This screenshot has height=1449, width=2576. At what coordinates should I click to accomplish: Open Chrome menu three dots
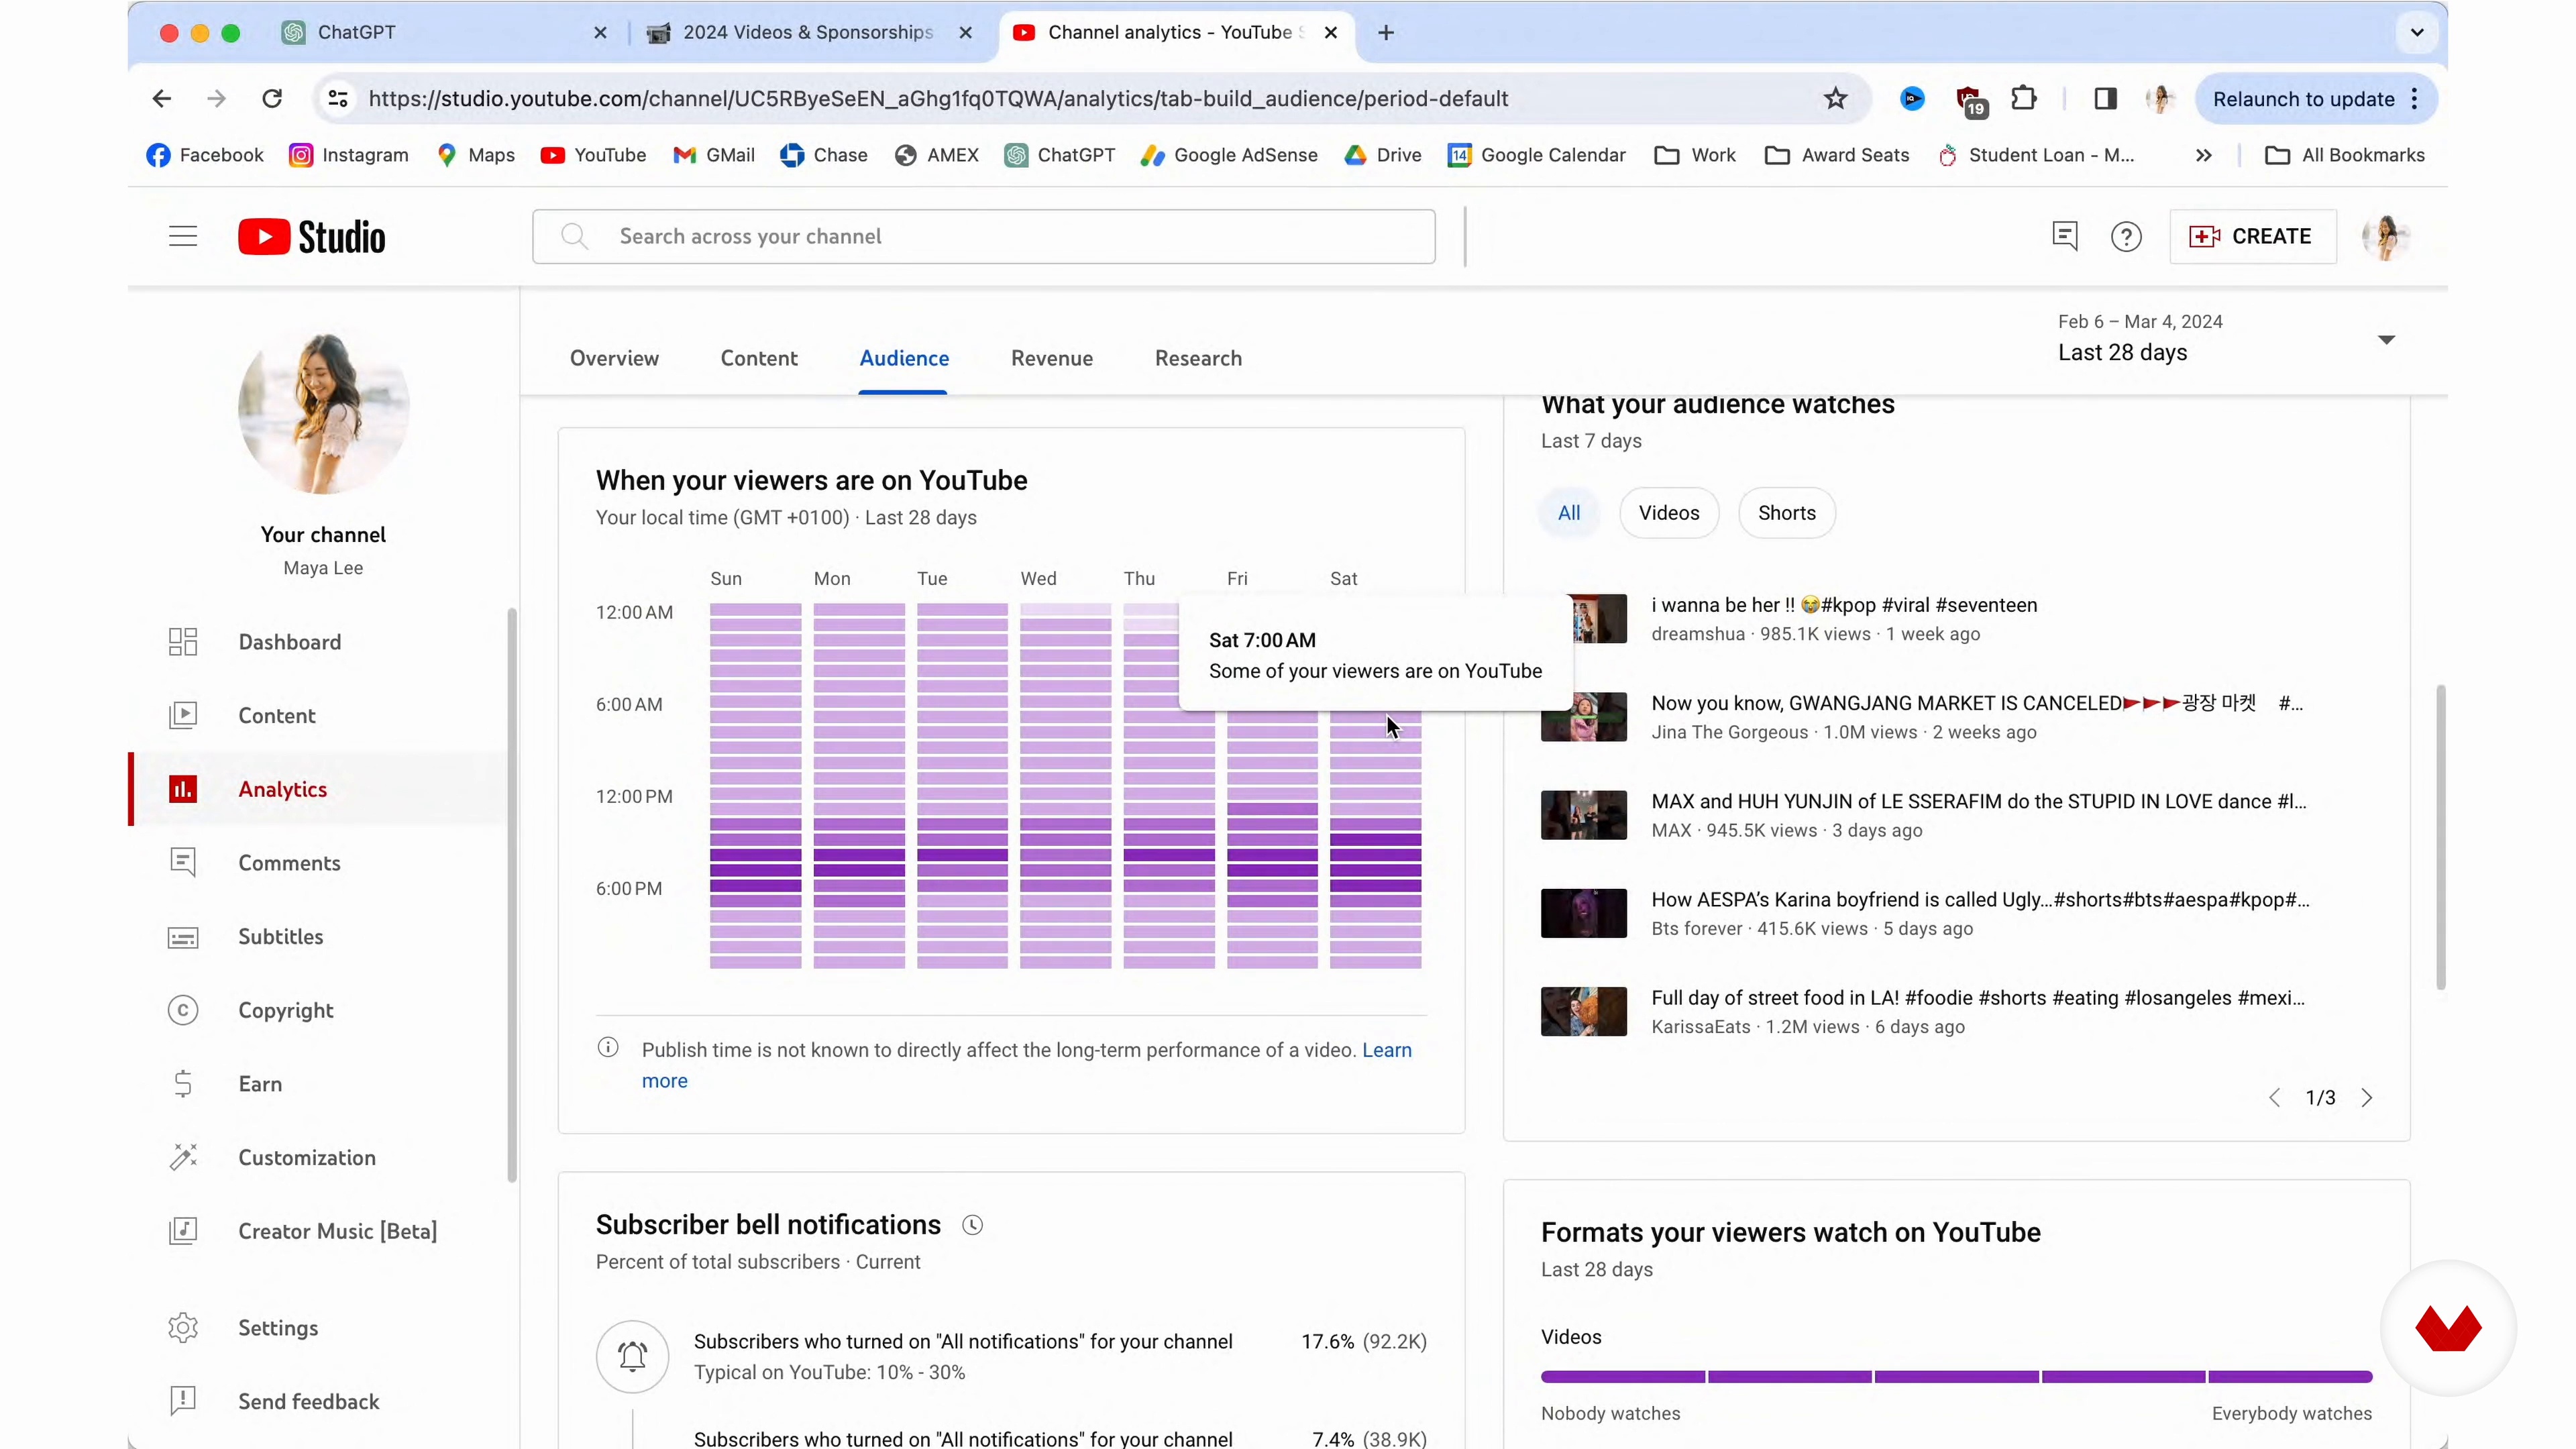pyautogui.click(x=2415, y=98)
